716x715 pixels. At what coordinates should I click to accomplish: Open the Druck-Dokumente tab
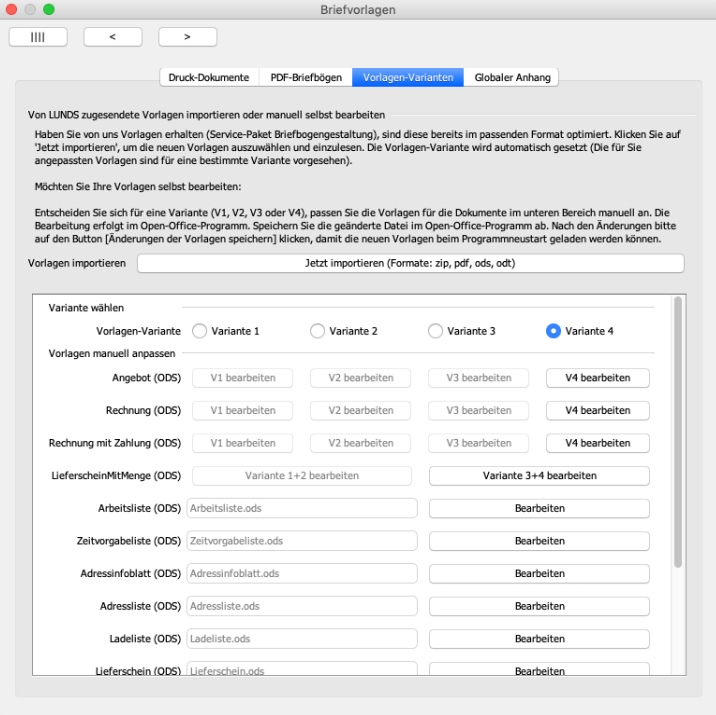[x=209, y=77]
